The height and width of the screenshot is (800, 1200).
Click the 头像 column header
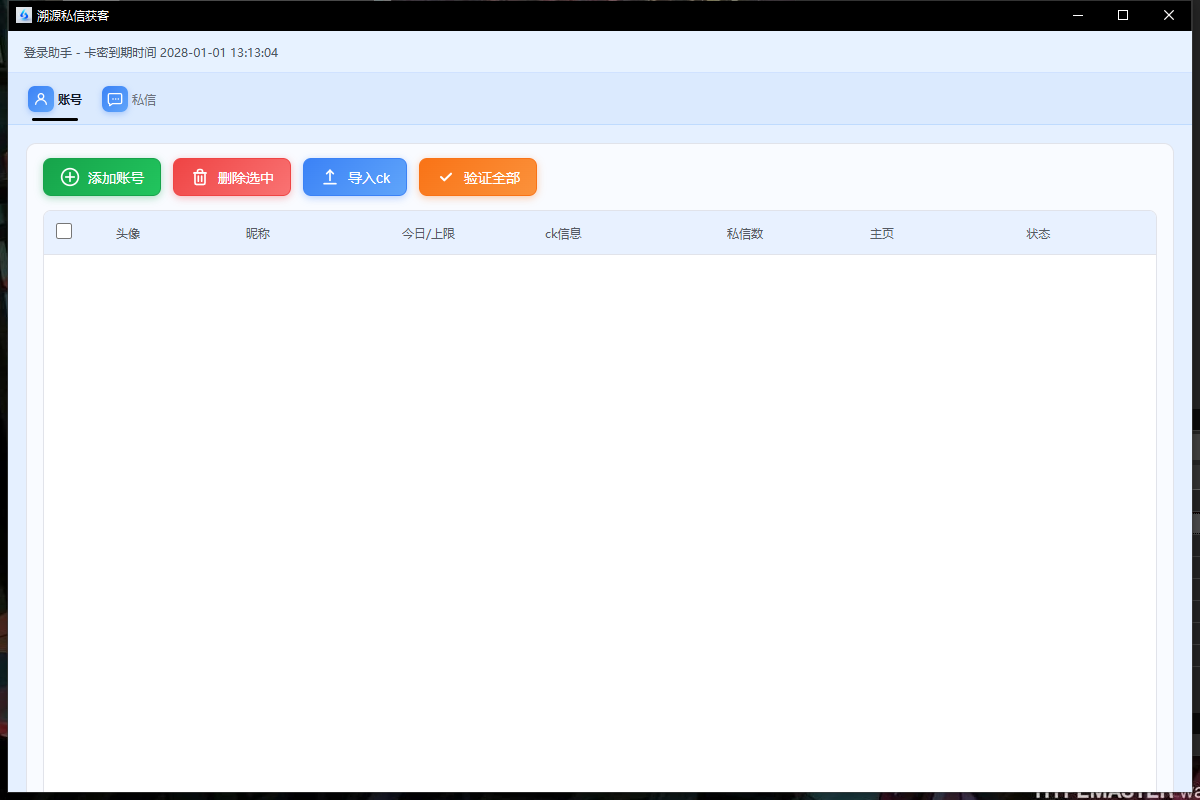(x=128, y=234)
